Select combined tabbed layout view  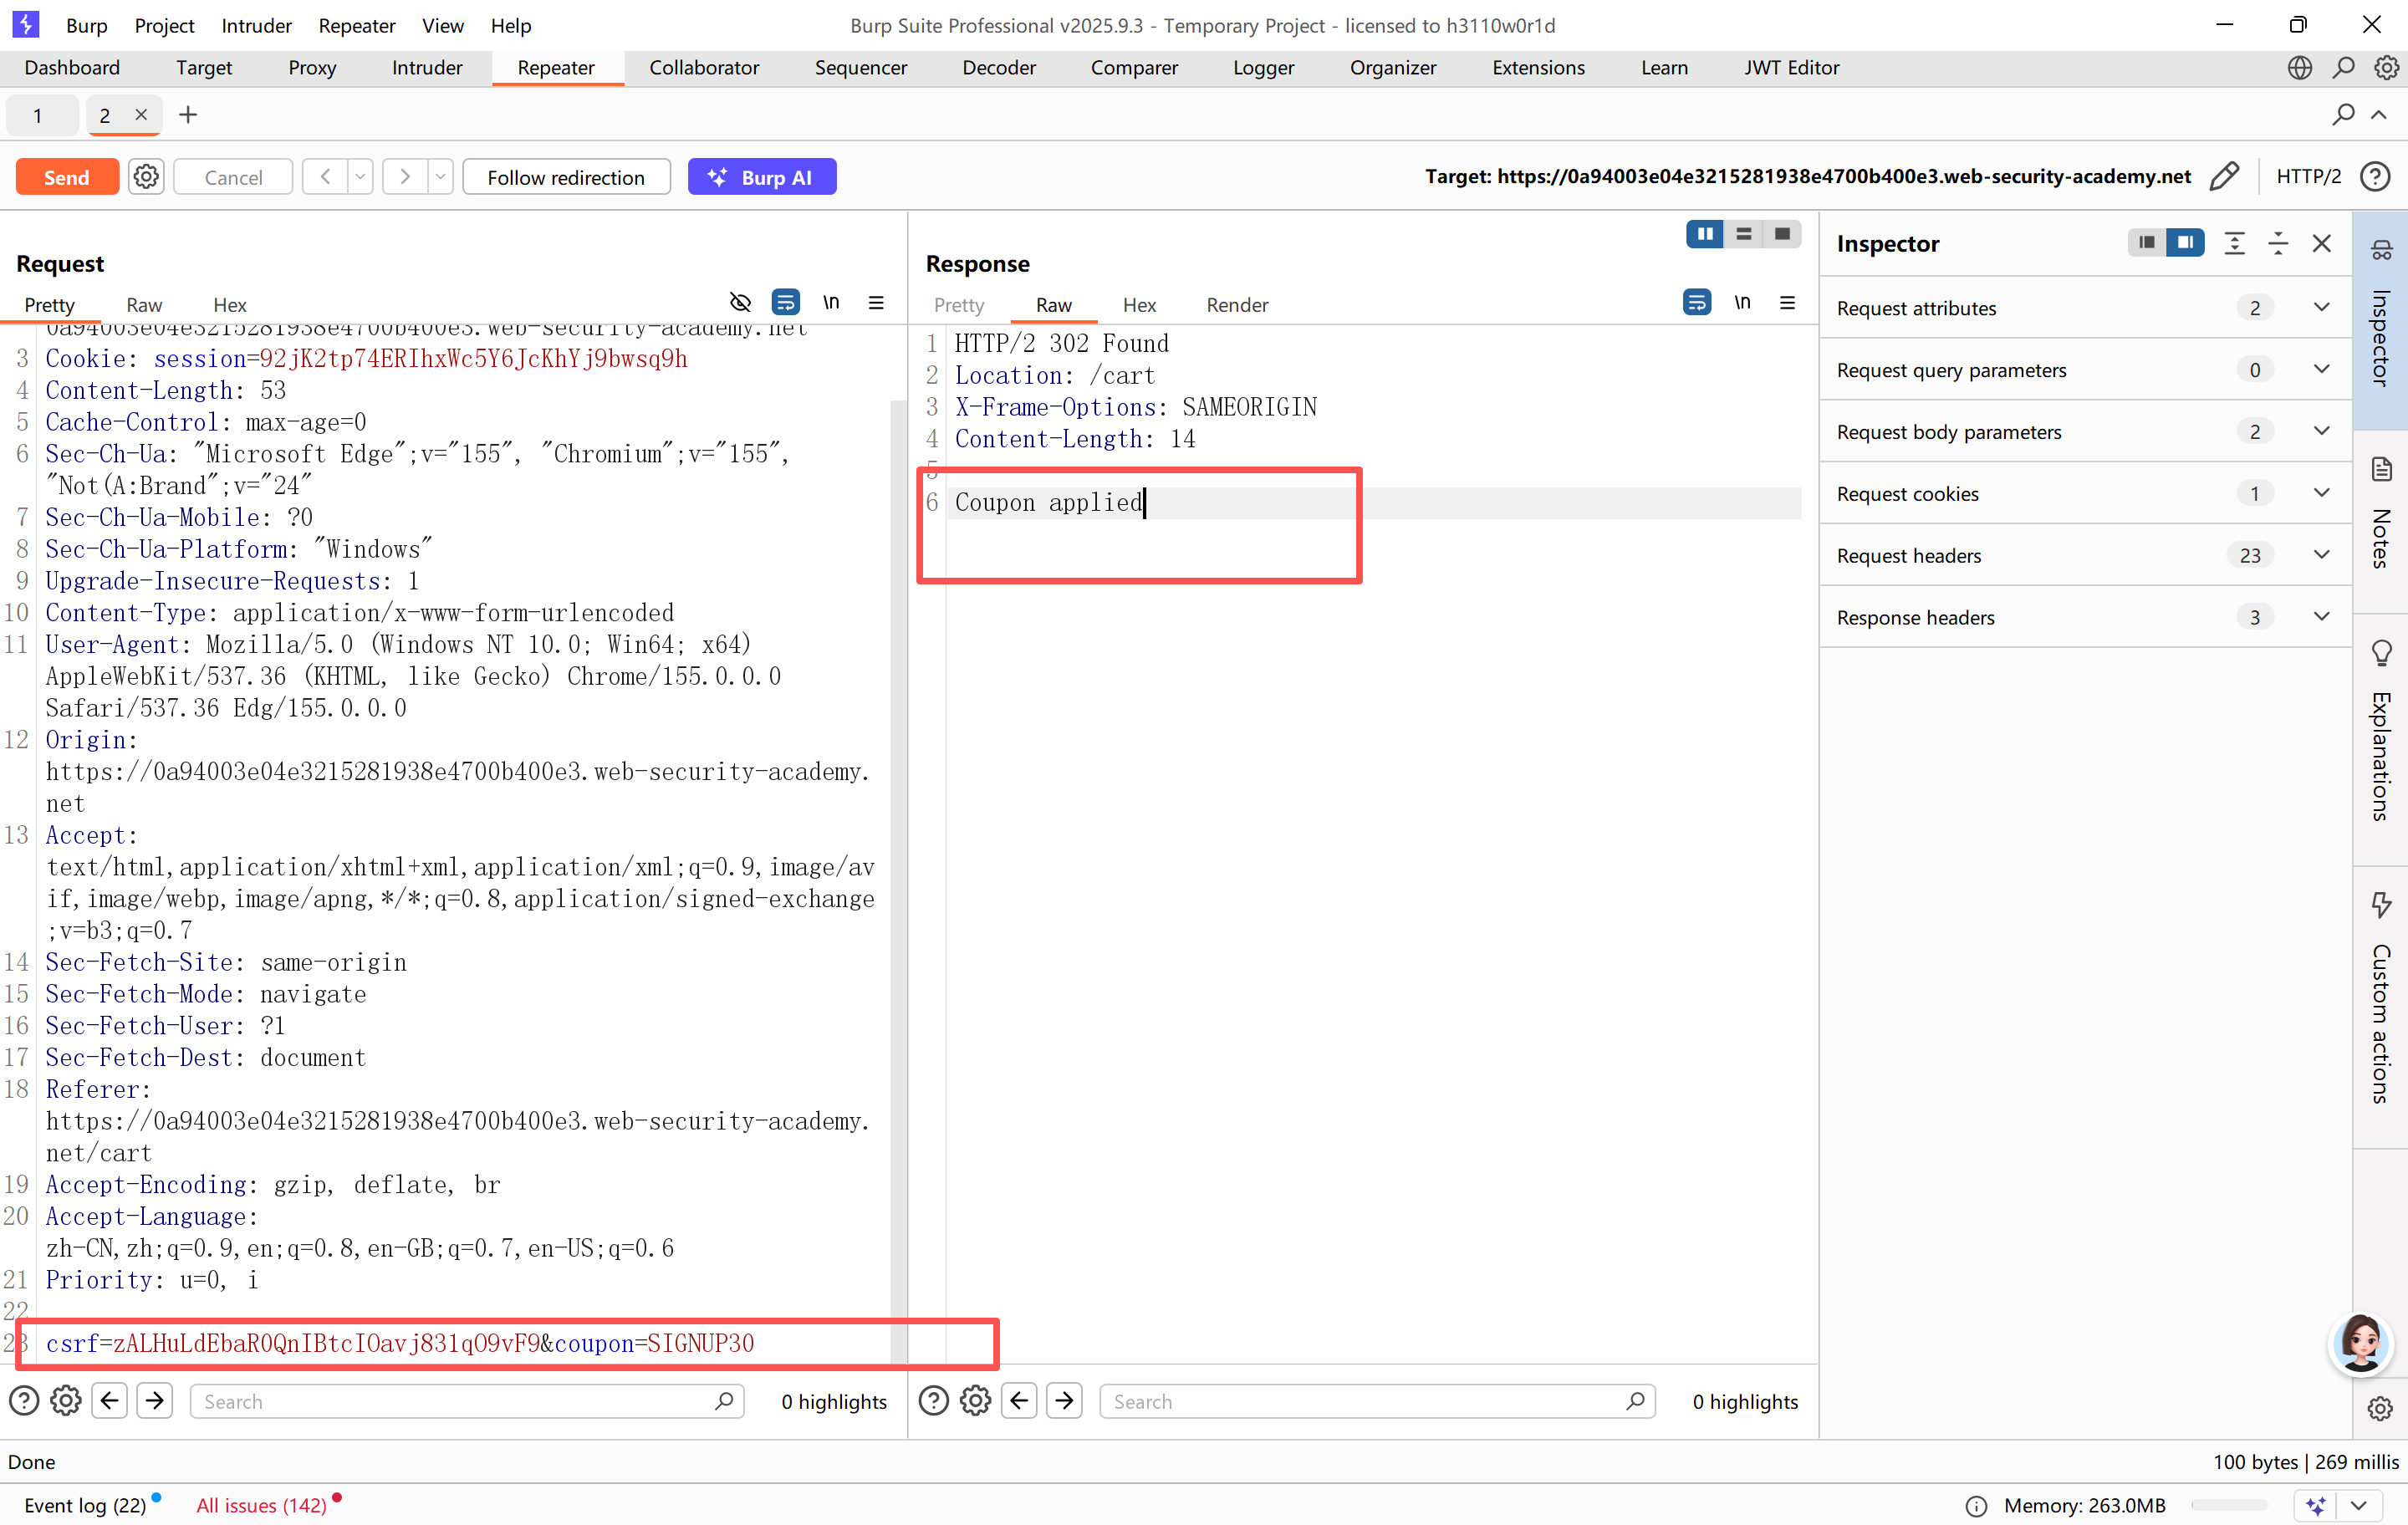1782,234
